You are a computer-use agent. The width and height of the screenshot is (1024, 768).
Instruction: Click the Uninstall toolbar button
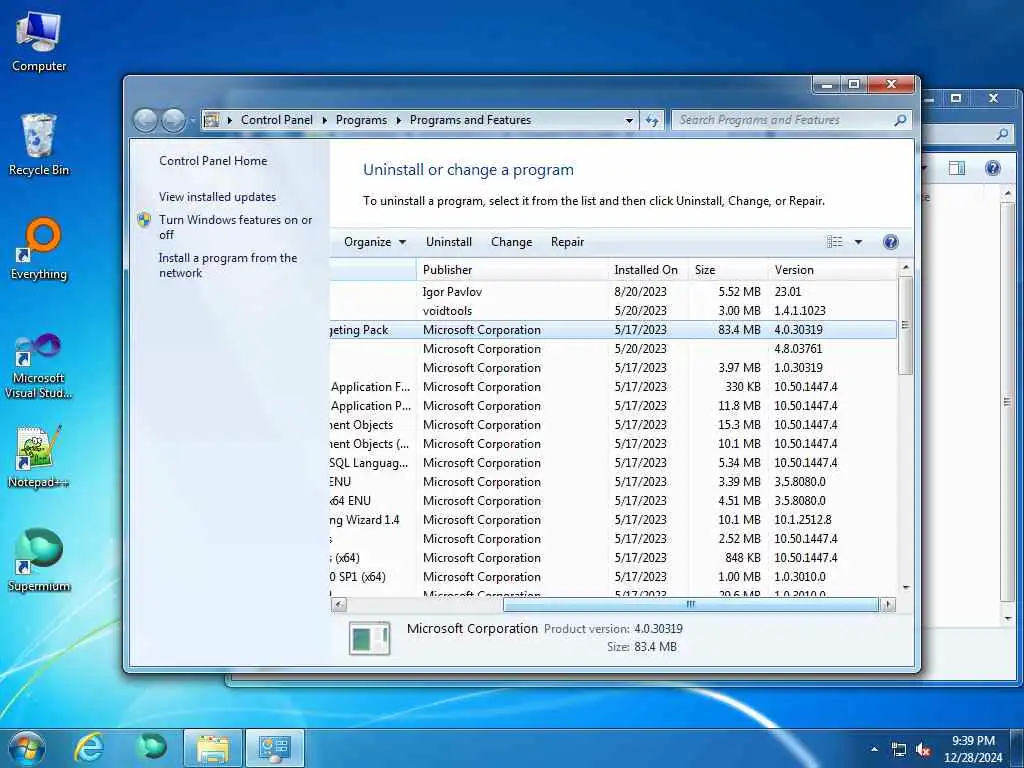tap(449, 242)
